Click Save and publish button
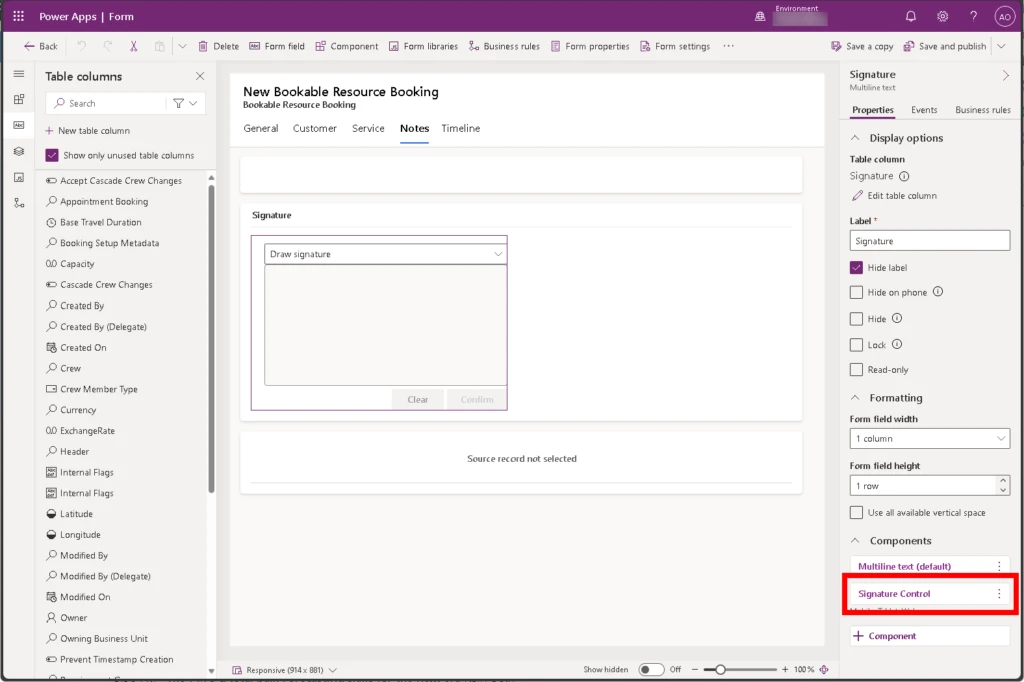The width and height of the screenshot is (1024, 682). (x=945, y=46)
